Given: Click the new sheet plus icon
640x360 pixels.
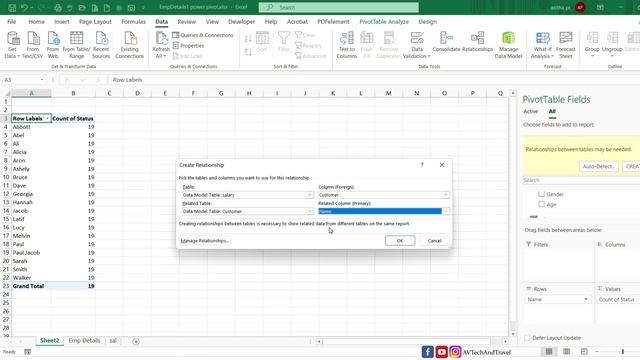Looking at the screenshot, I should click(x=136, y=341).
